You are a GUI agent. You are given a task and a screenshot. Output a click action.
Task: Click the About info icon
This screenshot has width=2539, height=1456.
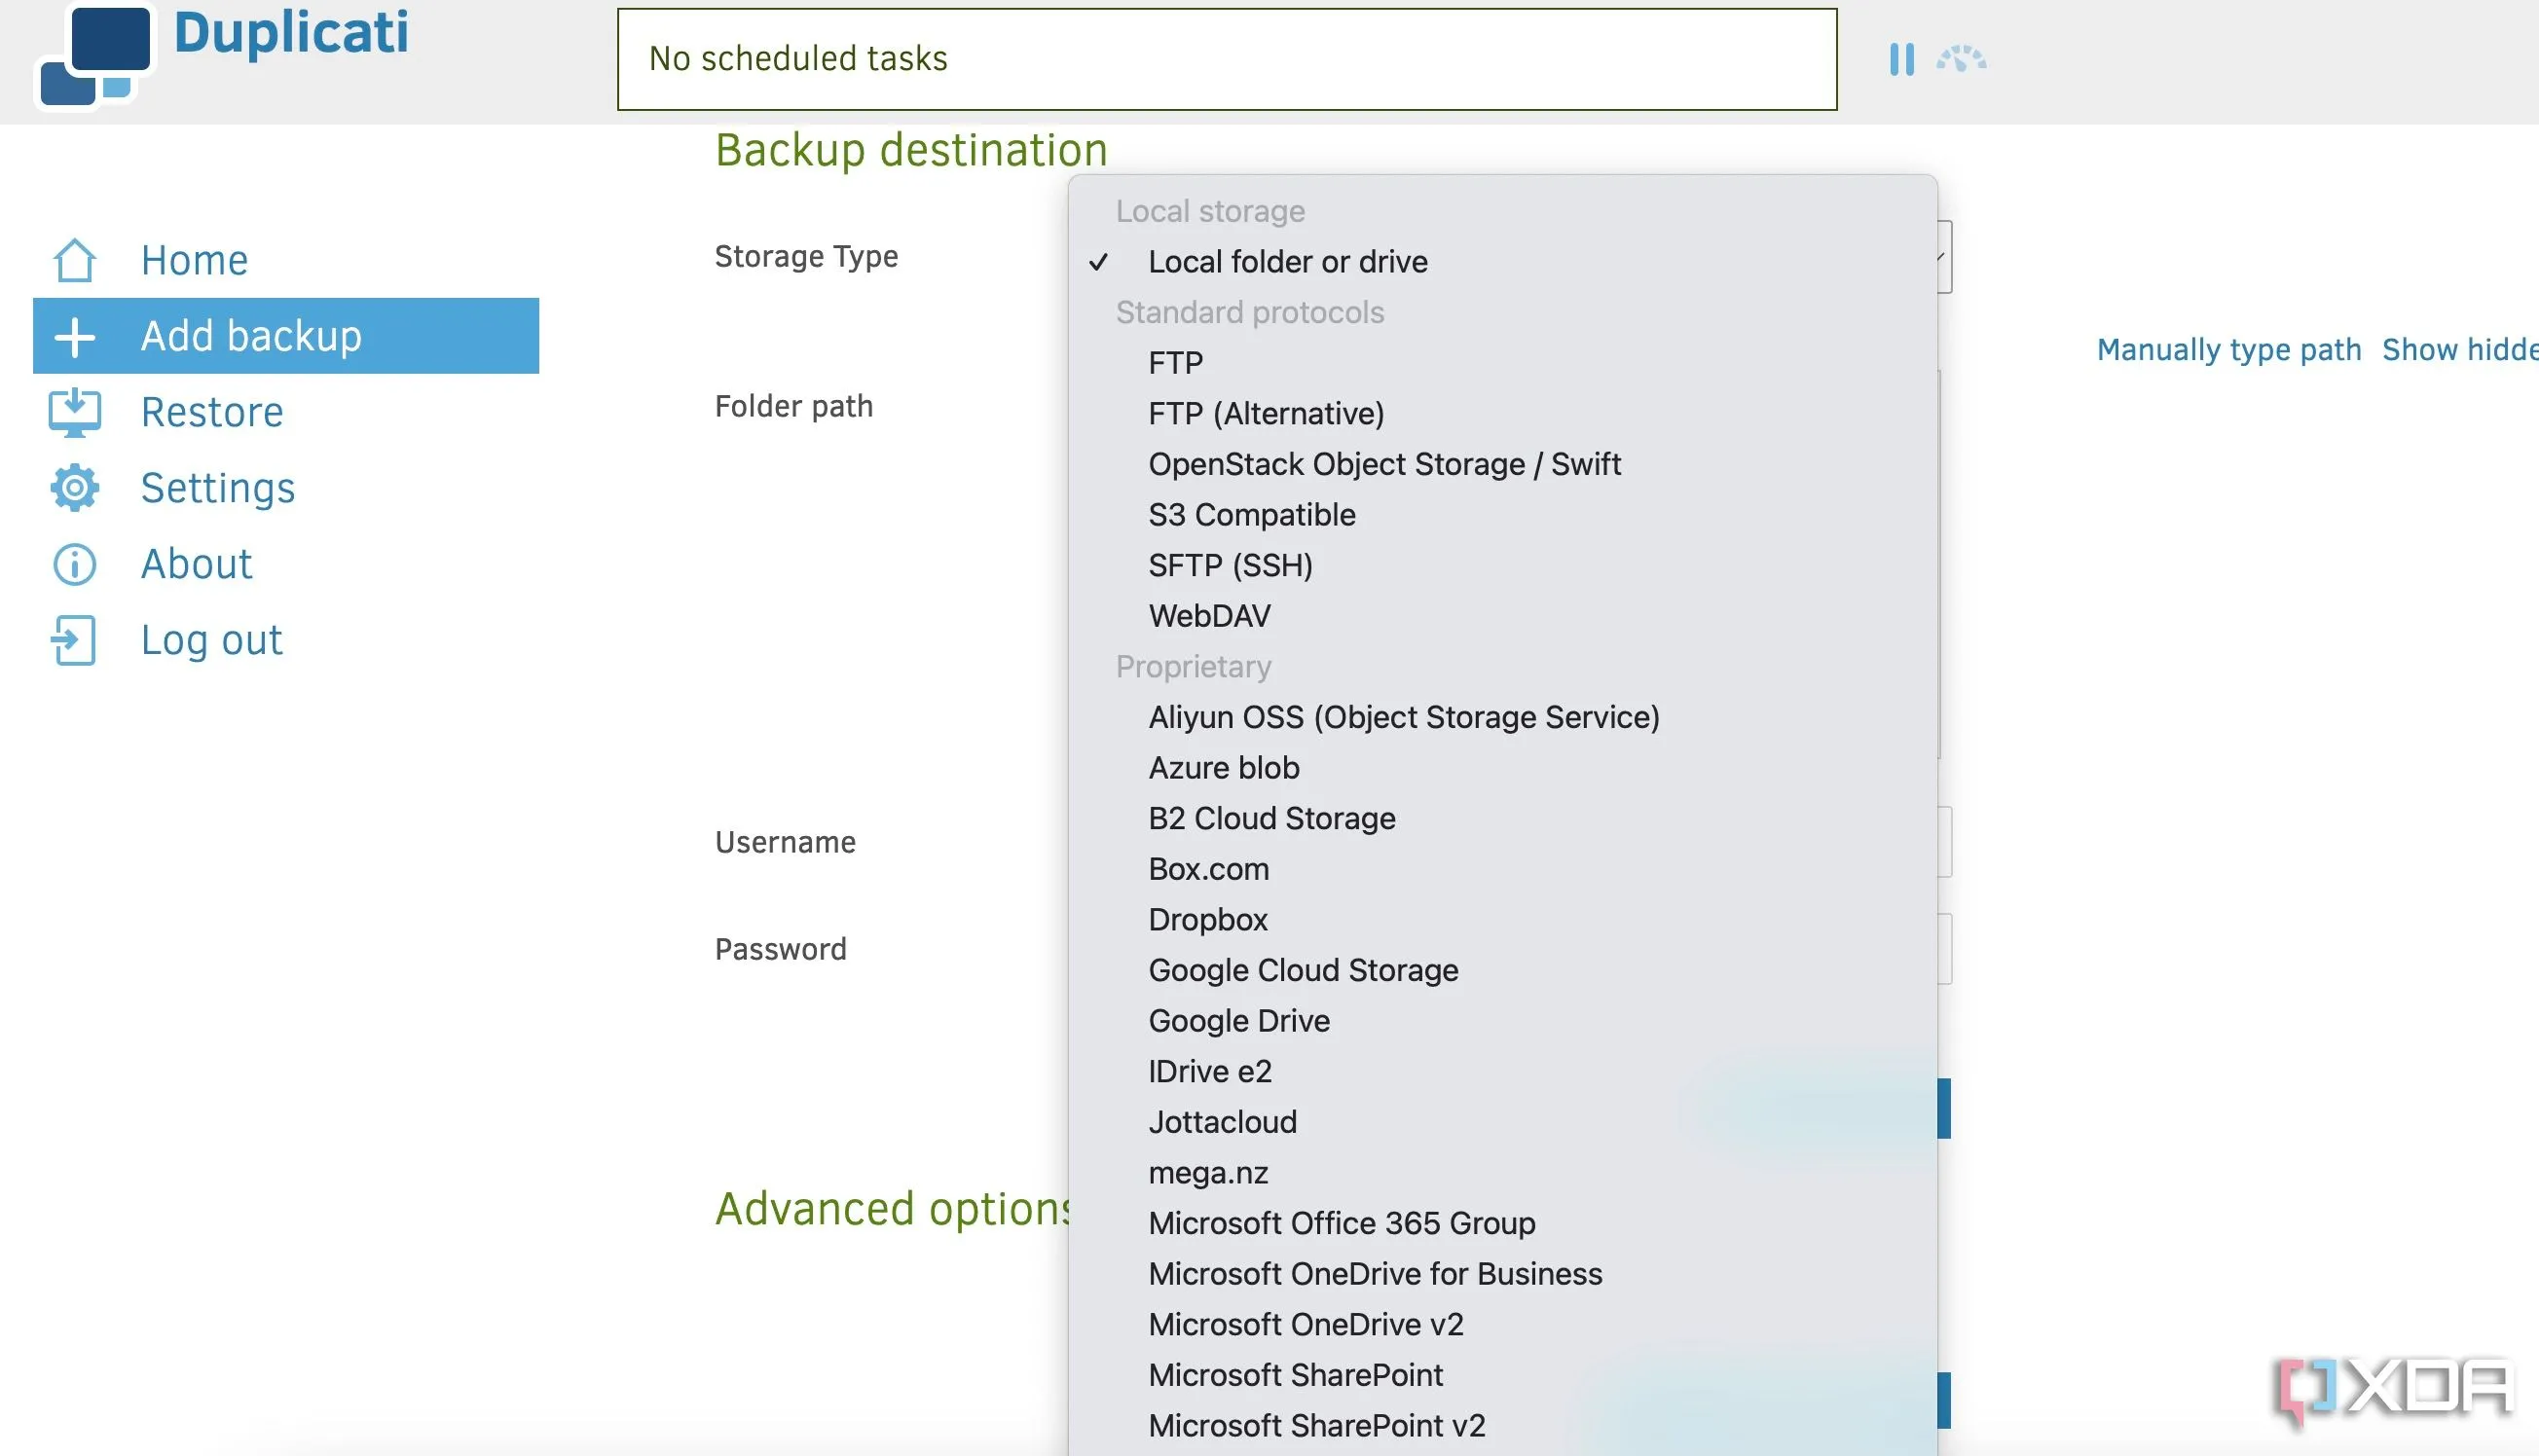pyautogui.click(x=75, y=564)
